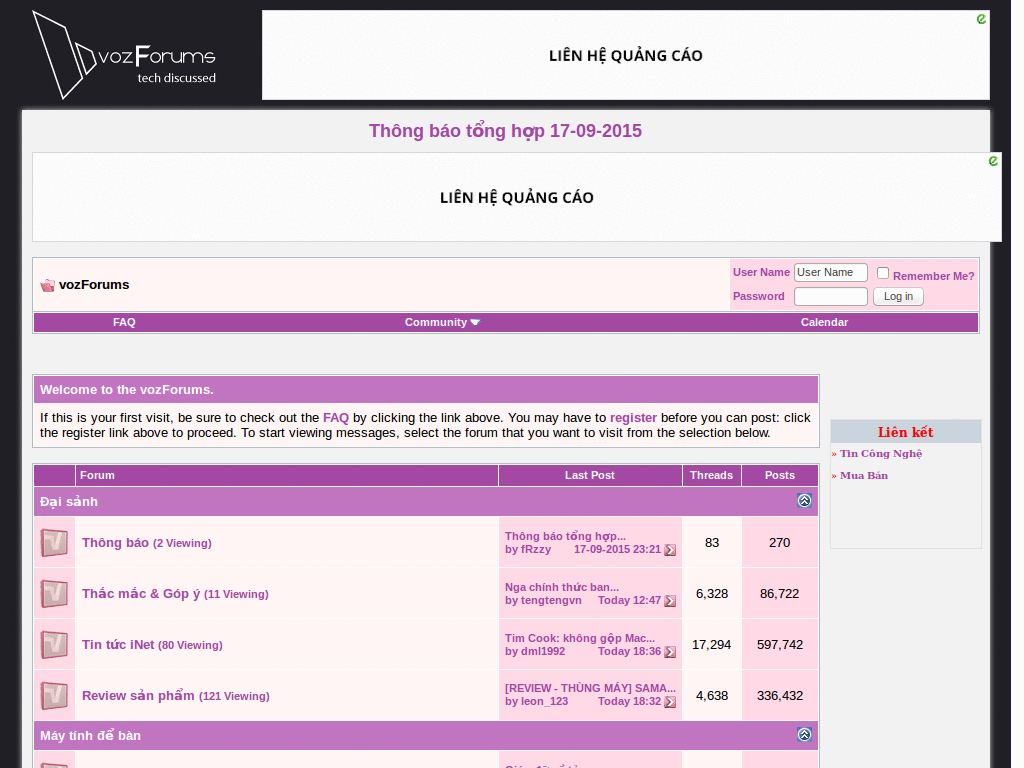This screenshot has width=1024, height=768.
Task: Collapse the Máy tính để bàn category
Action: (x=804, y=735)
